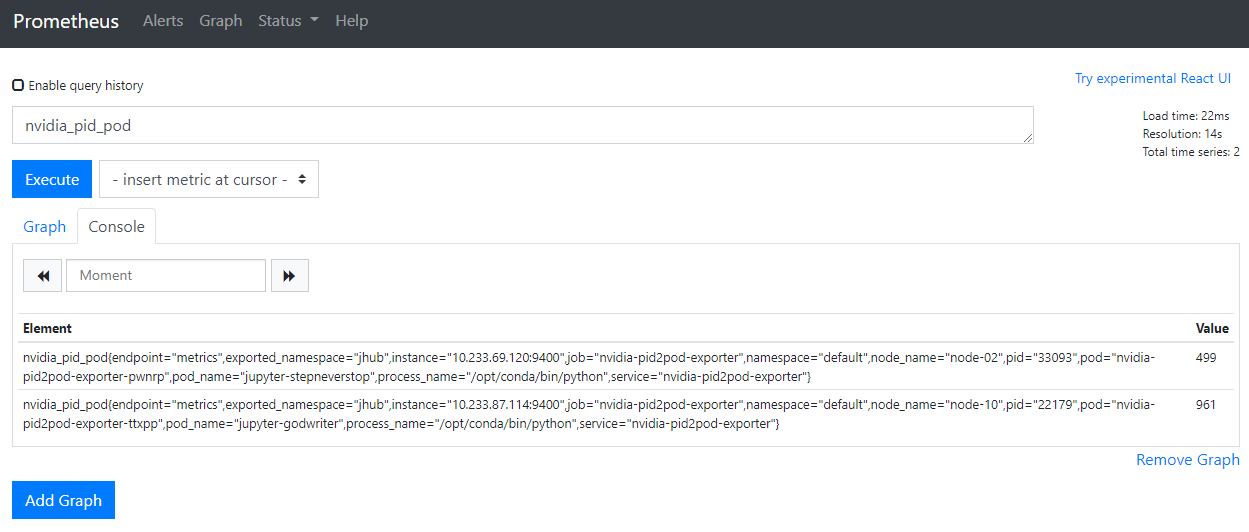Focus the nvidia_pid_pod expression field
This screenshot has height=532, width=1249.
tap(520, 126)
